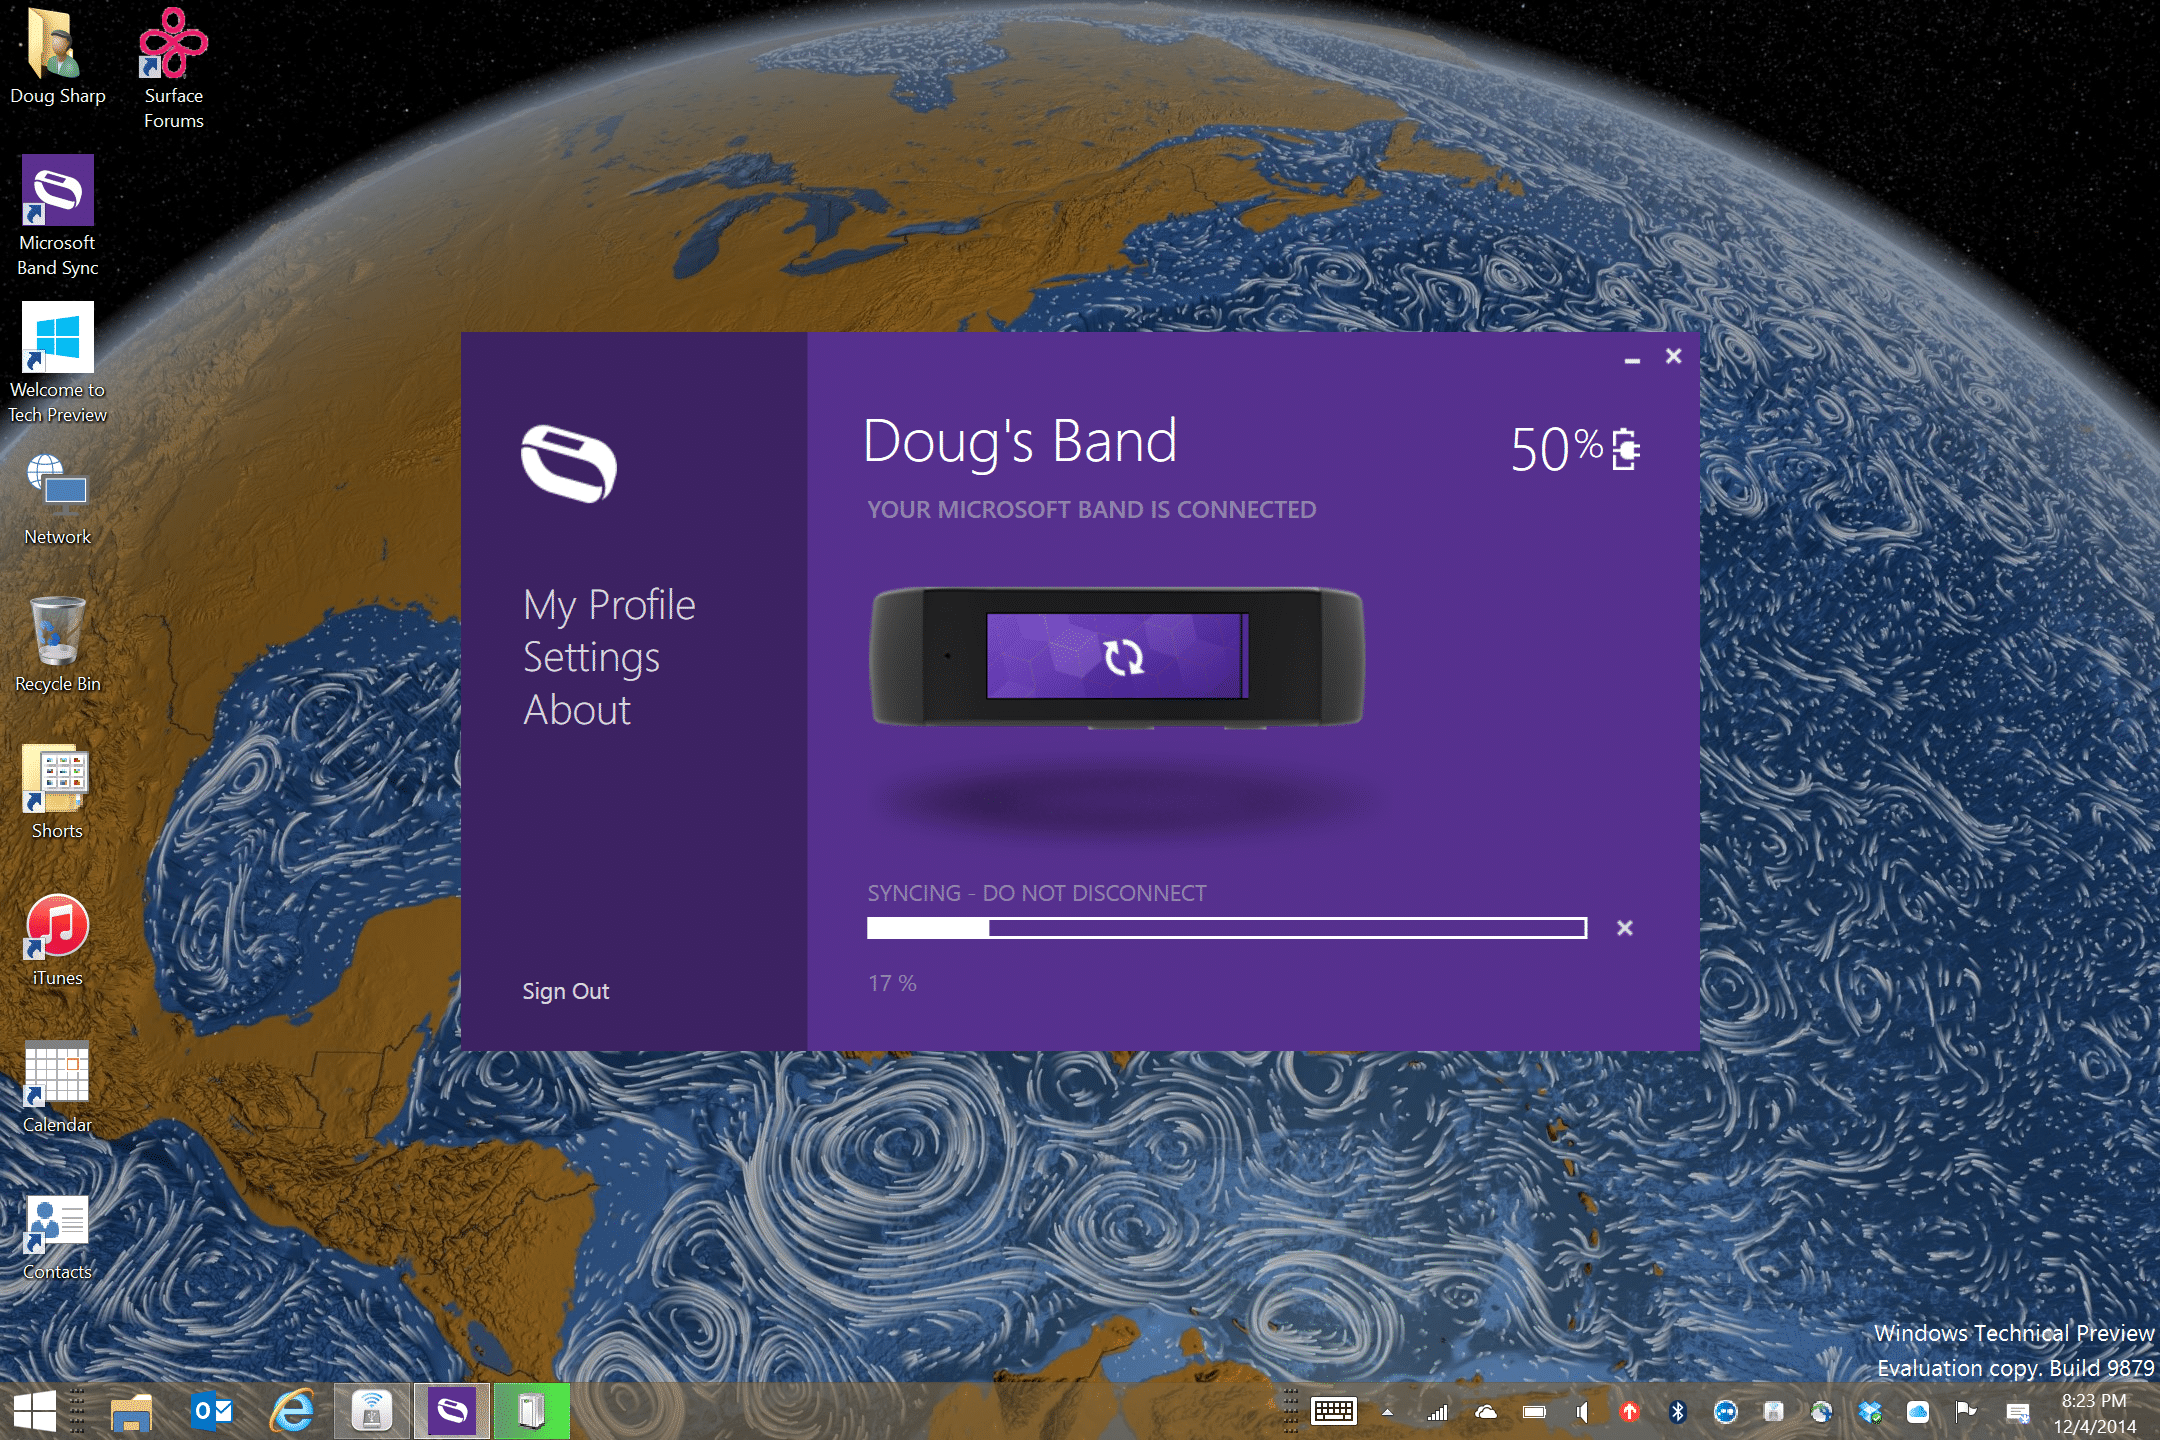Select Recycle Bin desktop icon
This screenshot has height=1440, width=2160.
57,645
